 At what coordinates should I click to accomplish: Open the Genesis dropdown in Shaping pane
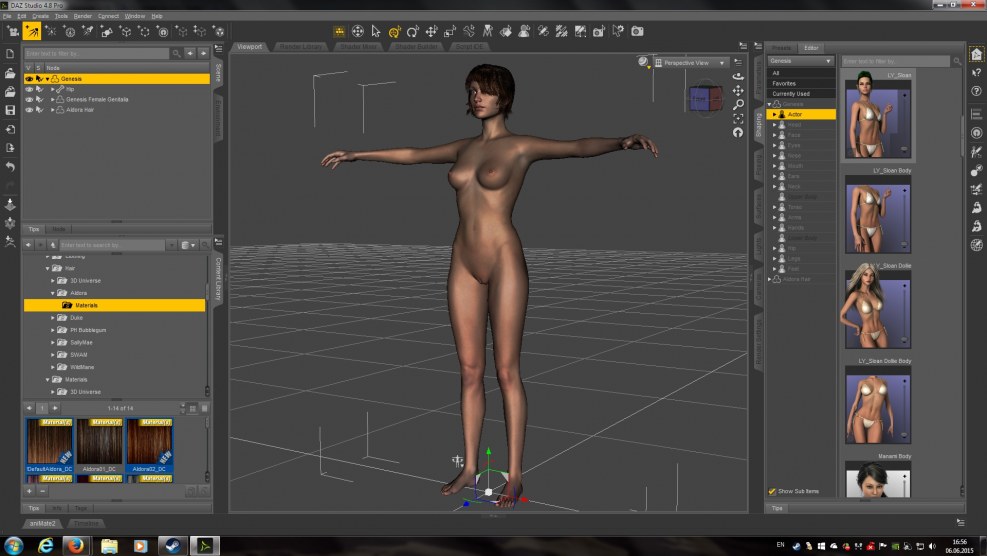tap(800, 61)
